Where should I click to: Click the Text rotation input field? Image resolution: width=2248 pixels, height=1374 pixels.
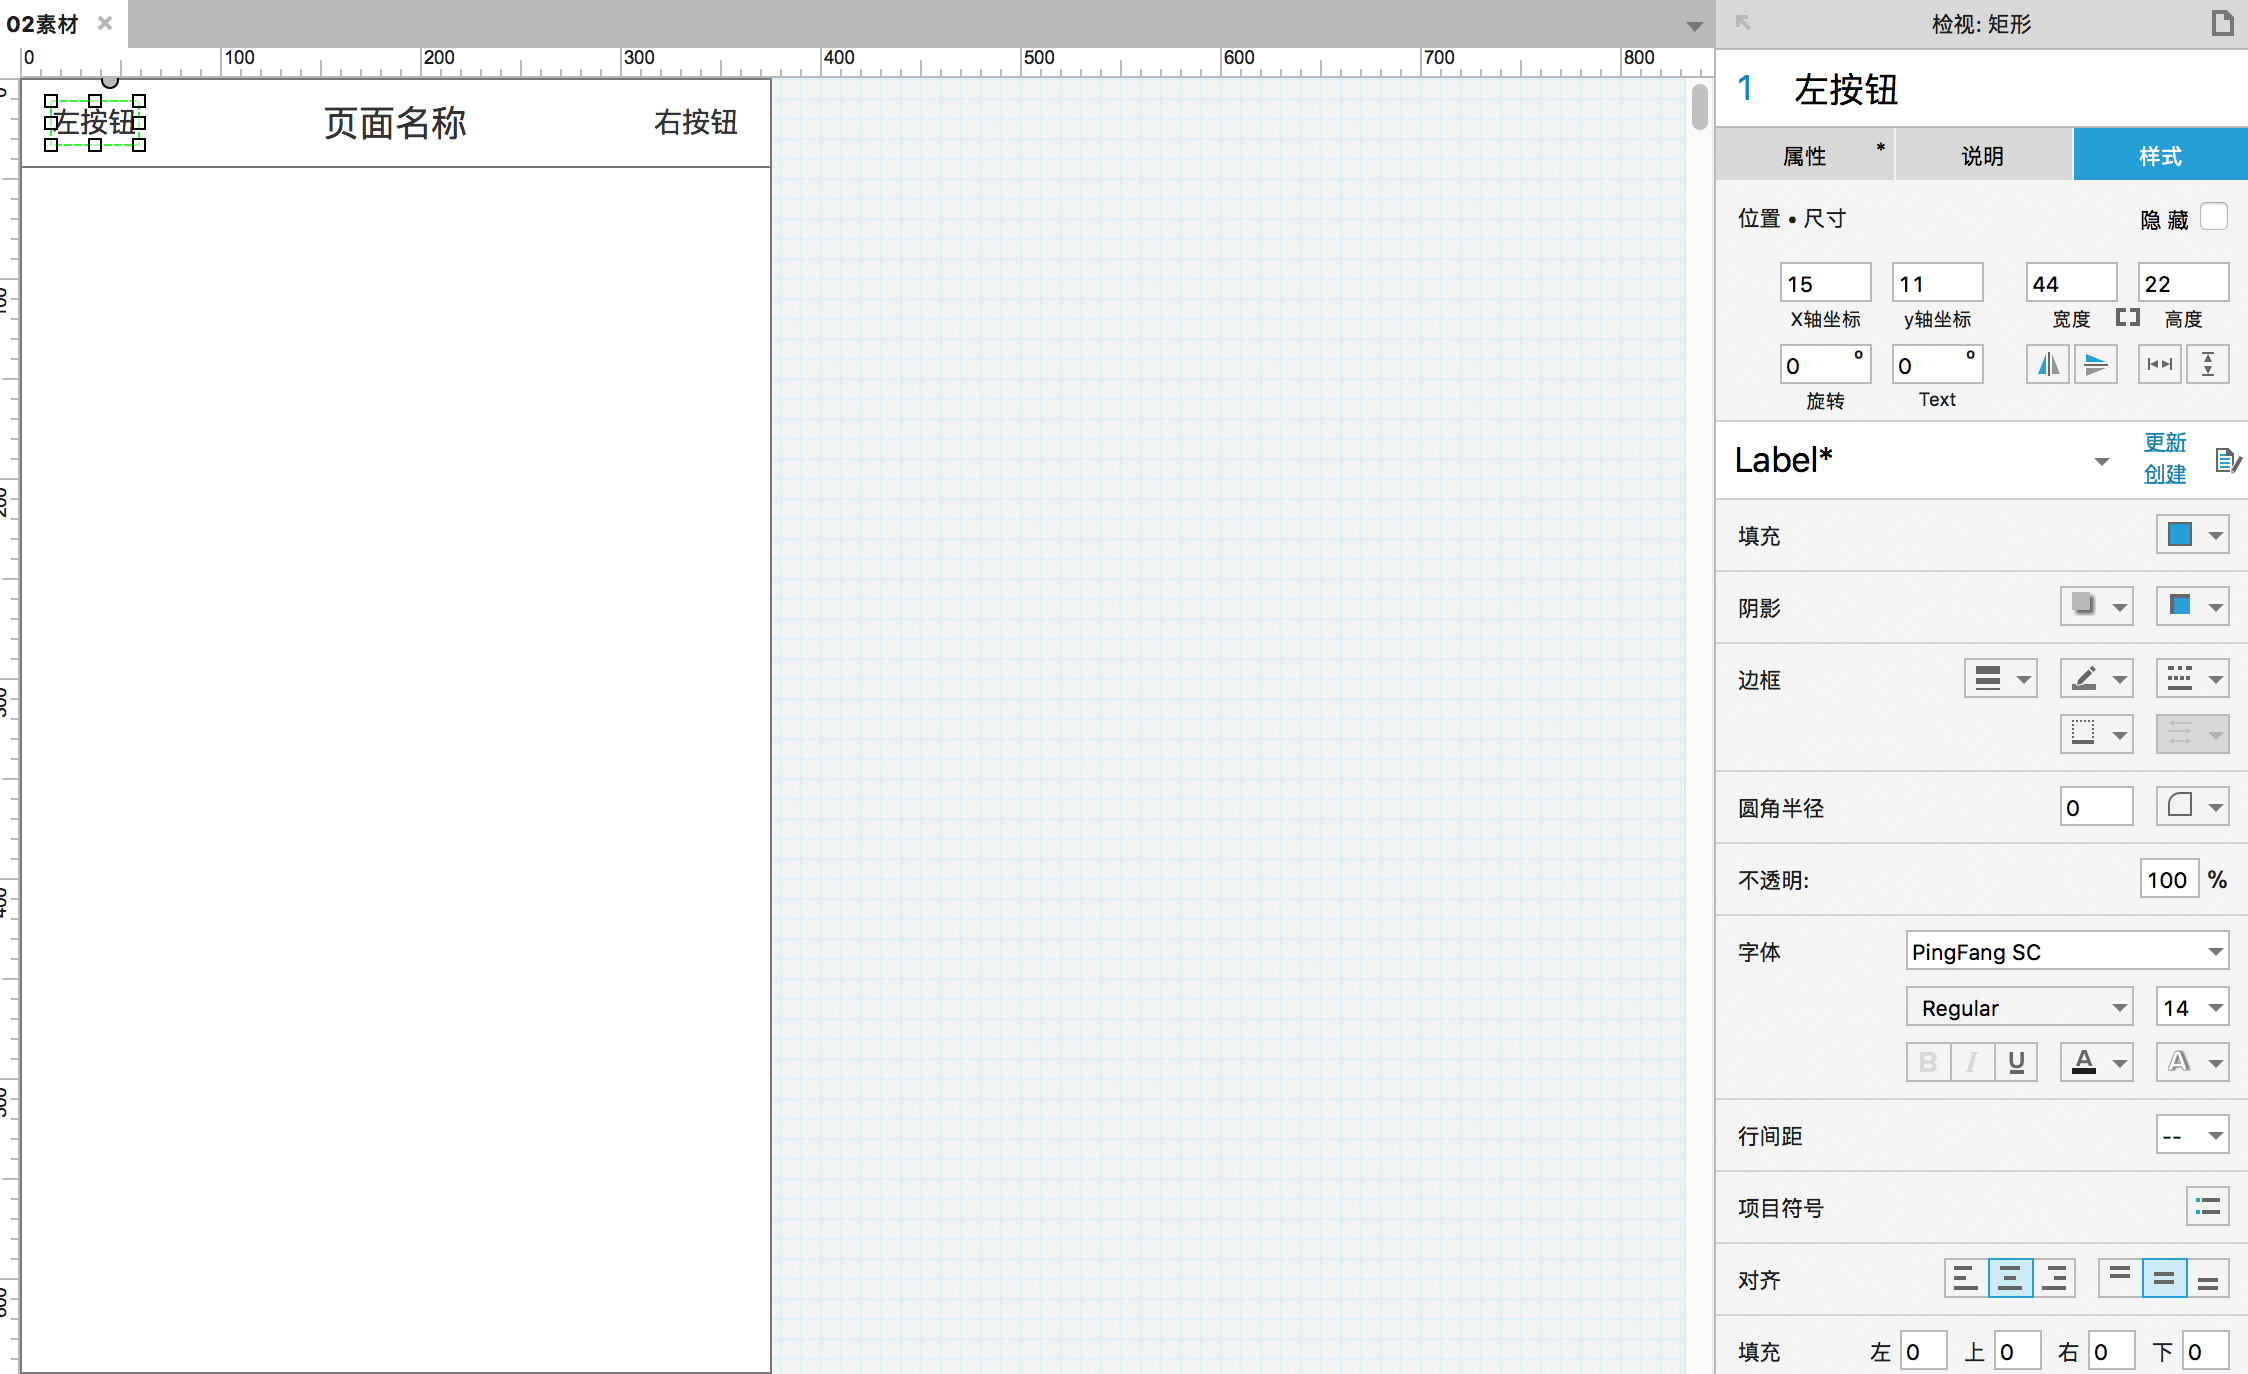coord(1938,365)
